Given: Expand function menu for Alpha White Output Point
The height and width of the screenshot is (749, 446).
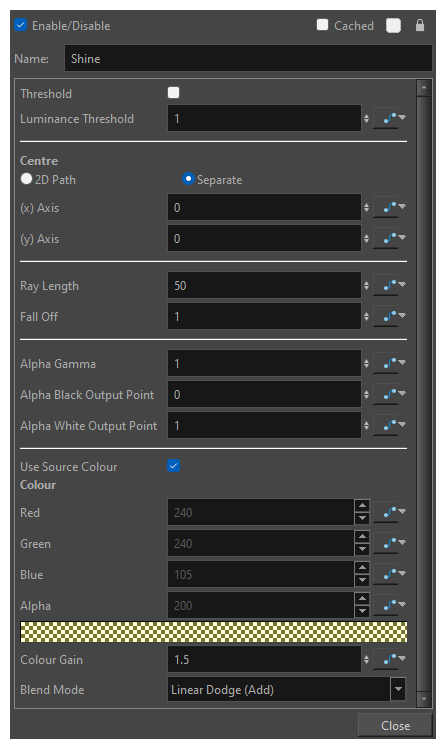Looking at the screenshot, I should click(402, 425).
